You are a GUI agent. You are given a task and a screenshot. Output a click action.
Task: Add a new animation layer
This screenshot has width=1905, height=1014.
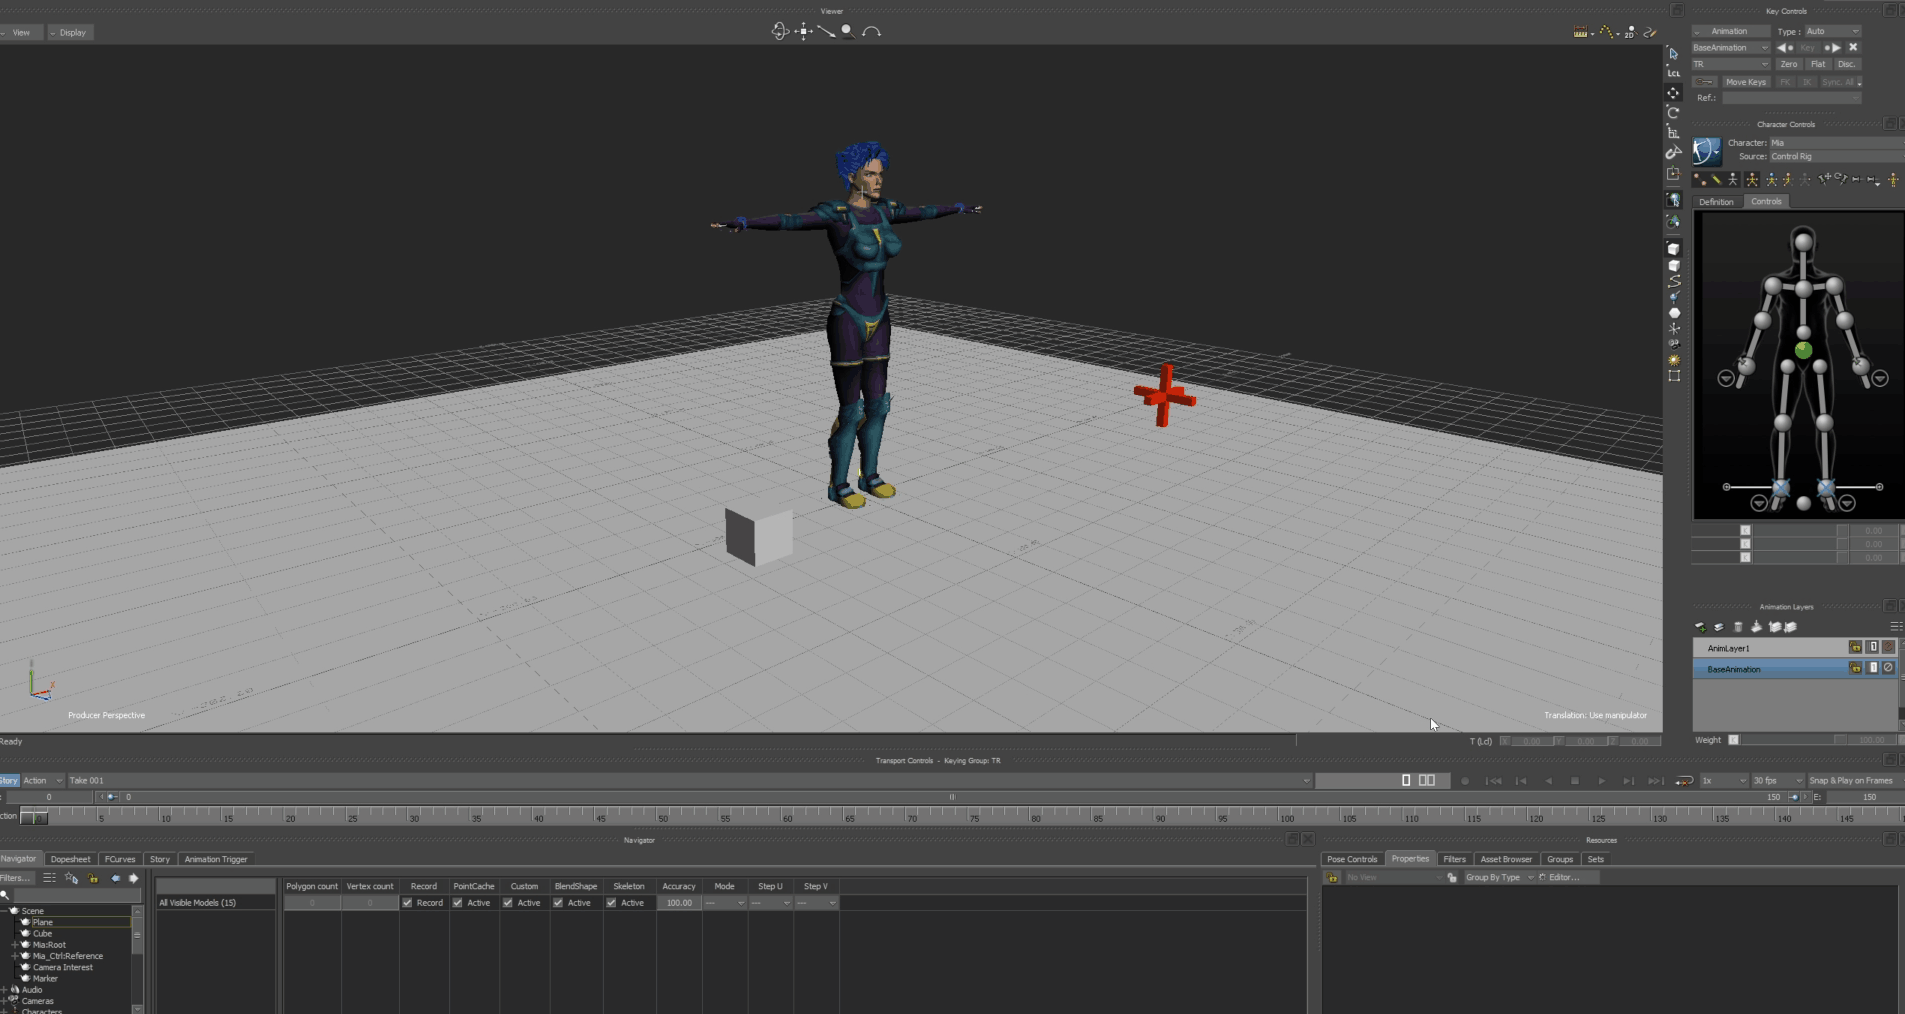pyautogui.click(x=1700, y=626)
